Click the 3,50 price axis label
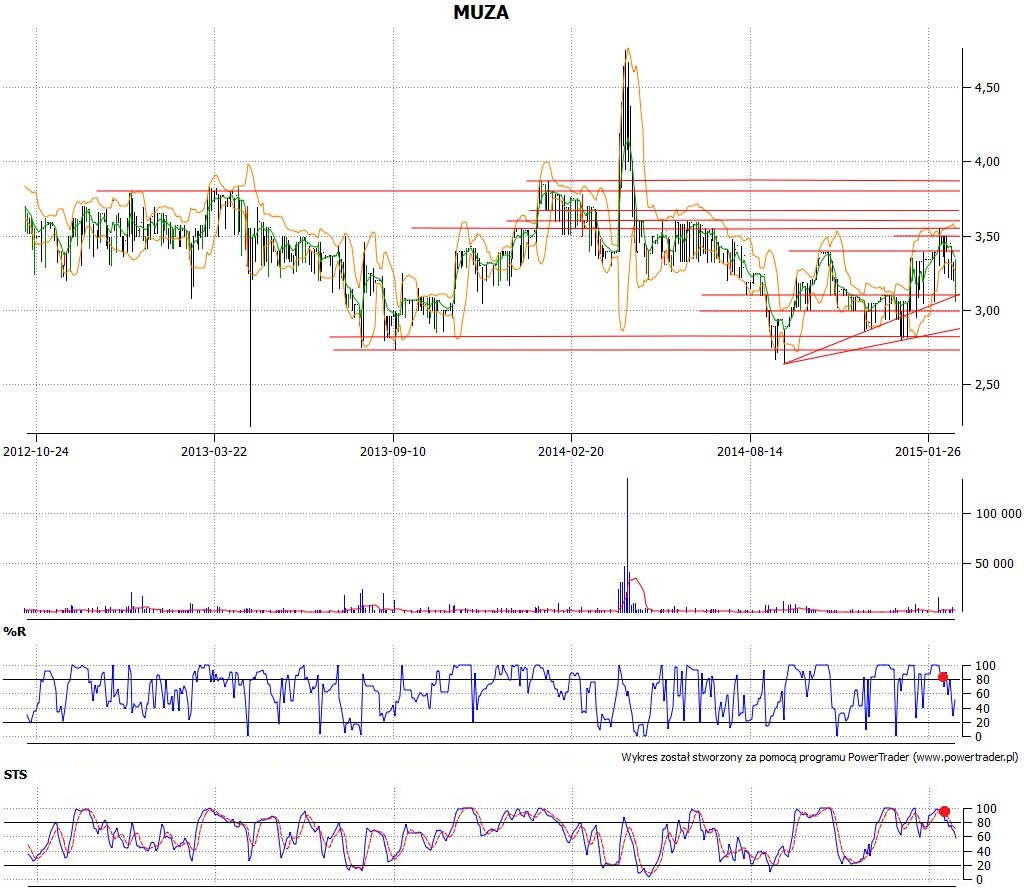Image resolution: width=1024 pixels, height=888 pixels. [987, 236]
